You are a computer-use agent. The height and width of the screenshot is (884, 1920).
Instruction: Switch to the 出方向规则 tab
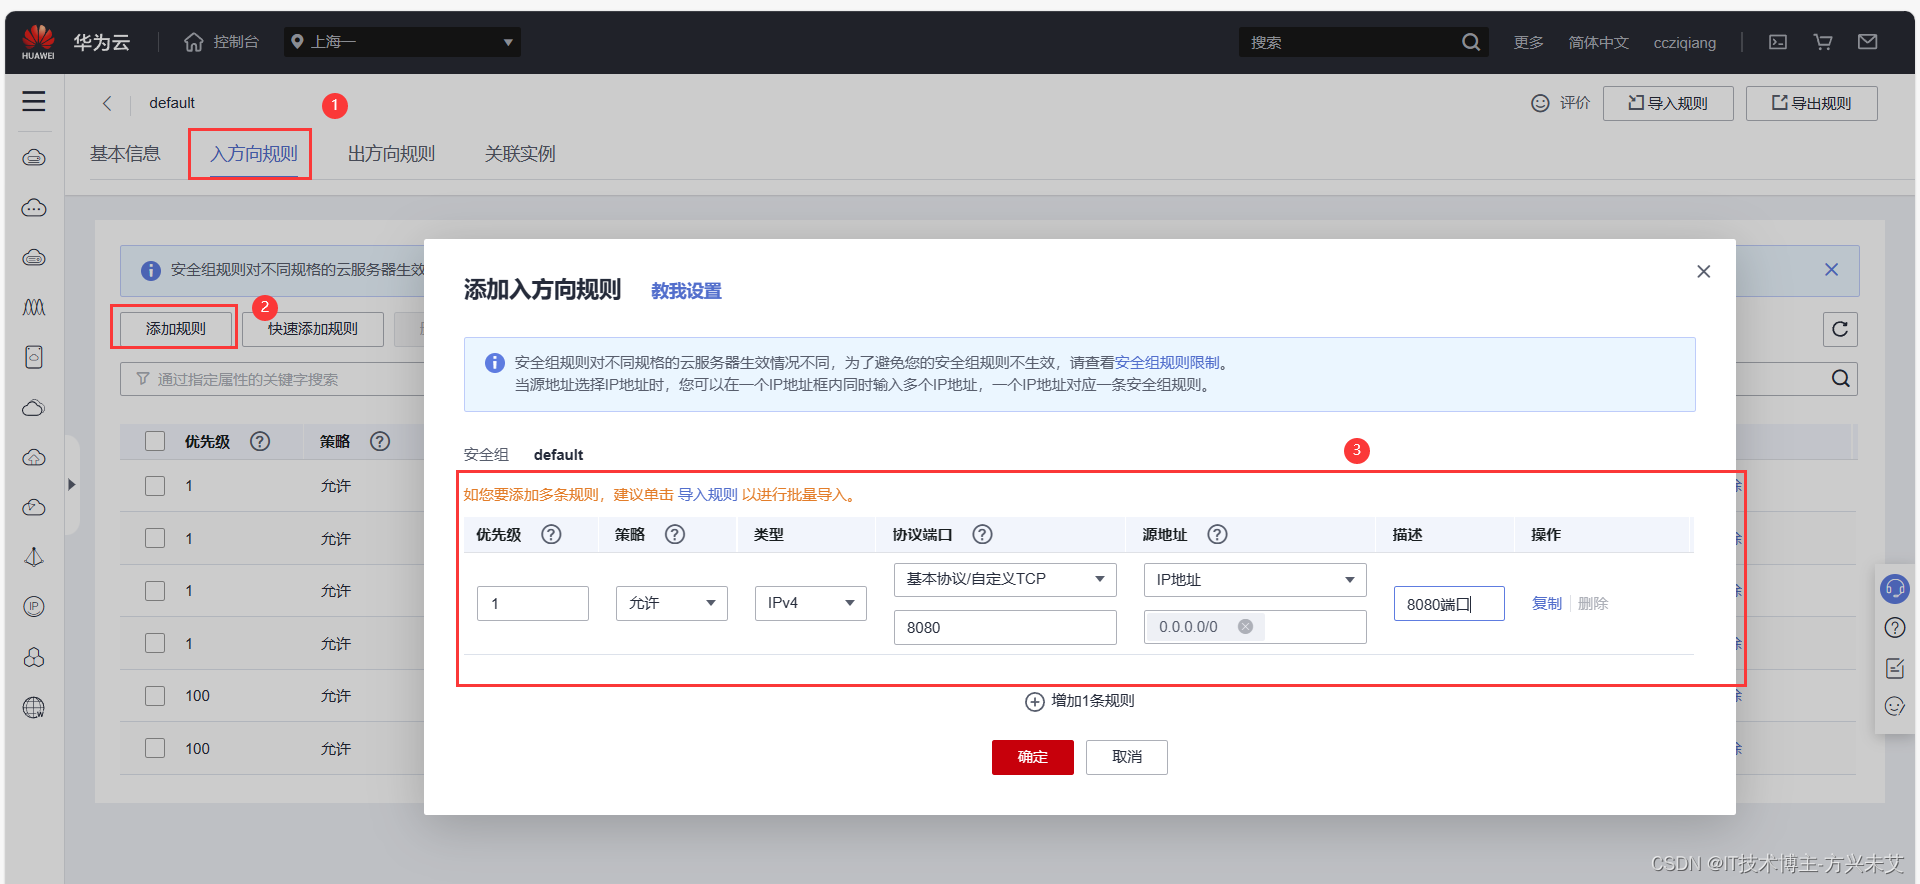click(x=391, y=154)
